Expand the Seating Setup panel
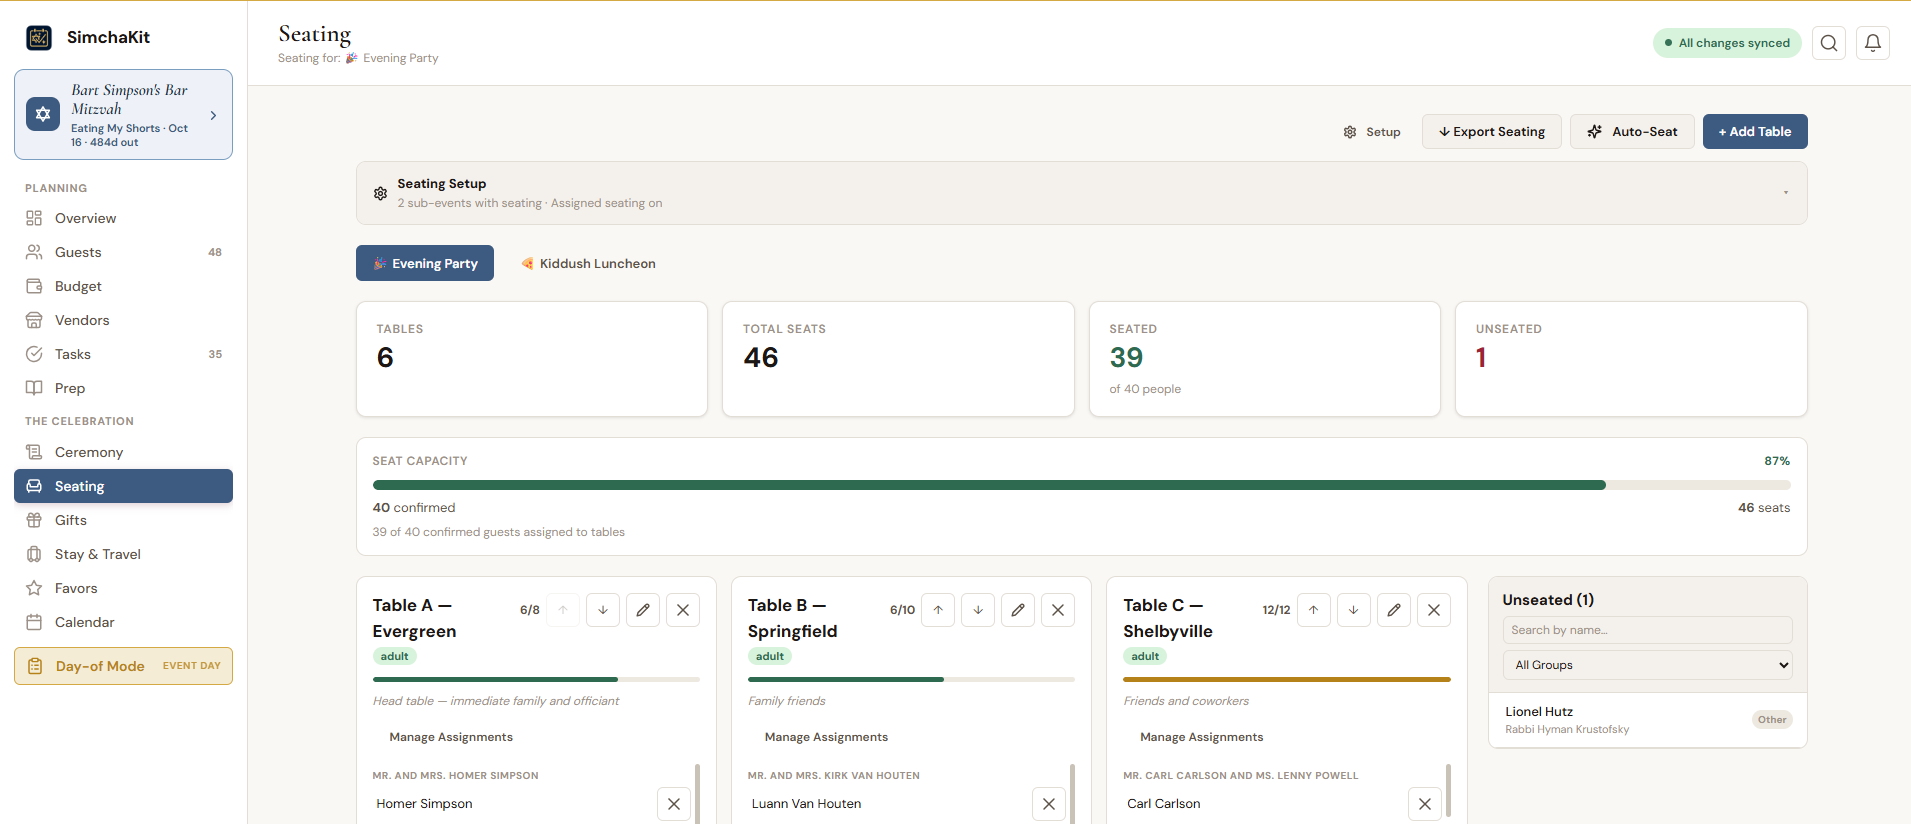1911x824 pixels. [1081, 193]
